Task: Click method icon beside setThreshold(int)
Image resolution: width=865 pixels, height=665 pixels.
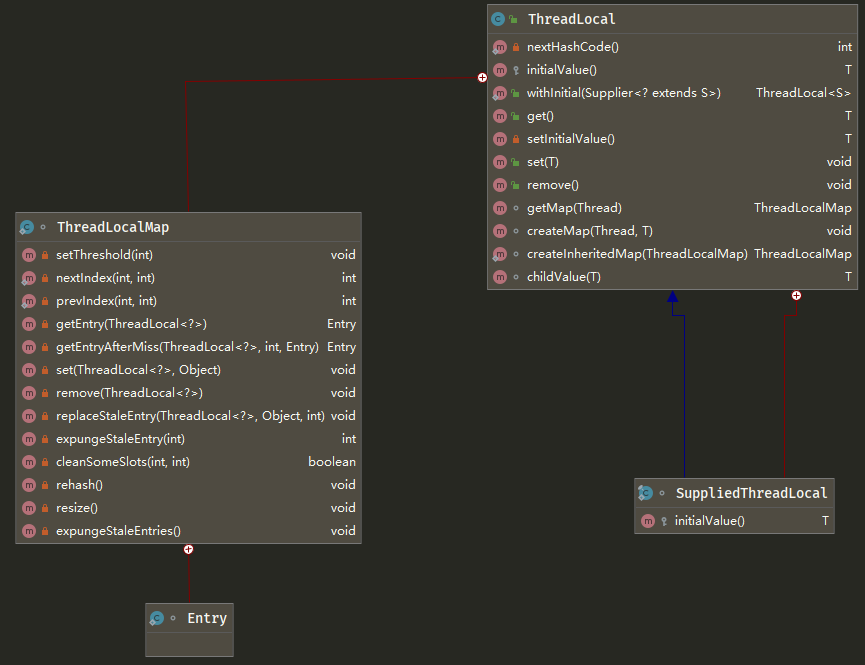Action: click(29, 255)
